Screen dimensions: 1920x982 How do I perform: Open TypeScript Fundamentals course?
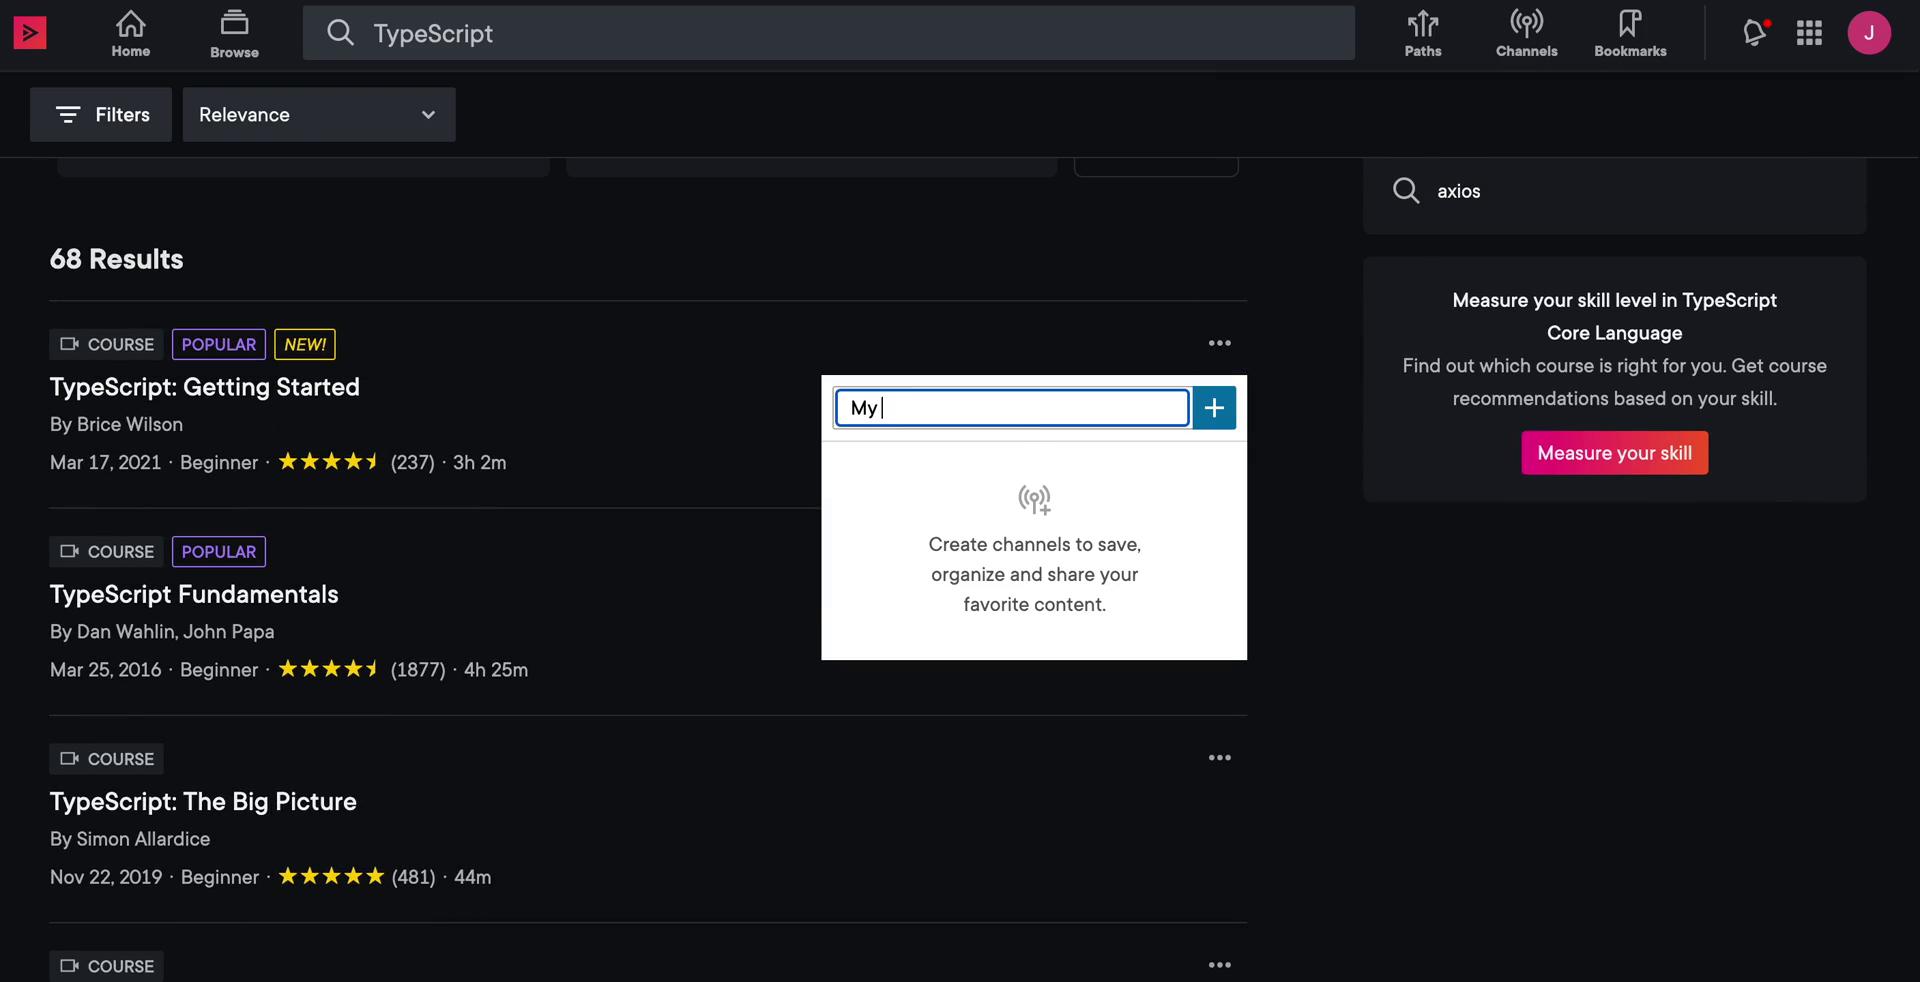point(194,594)
